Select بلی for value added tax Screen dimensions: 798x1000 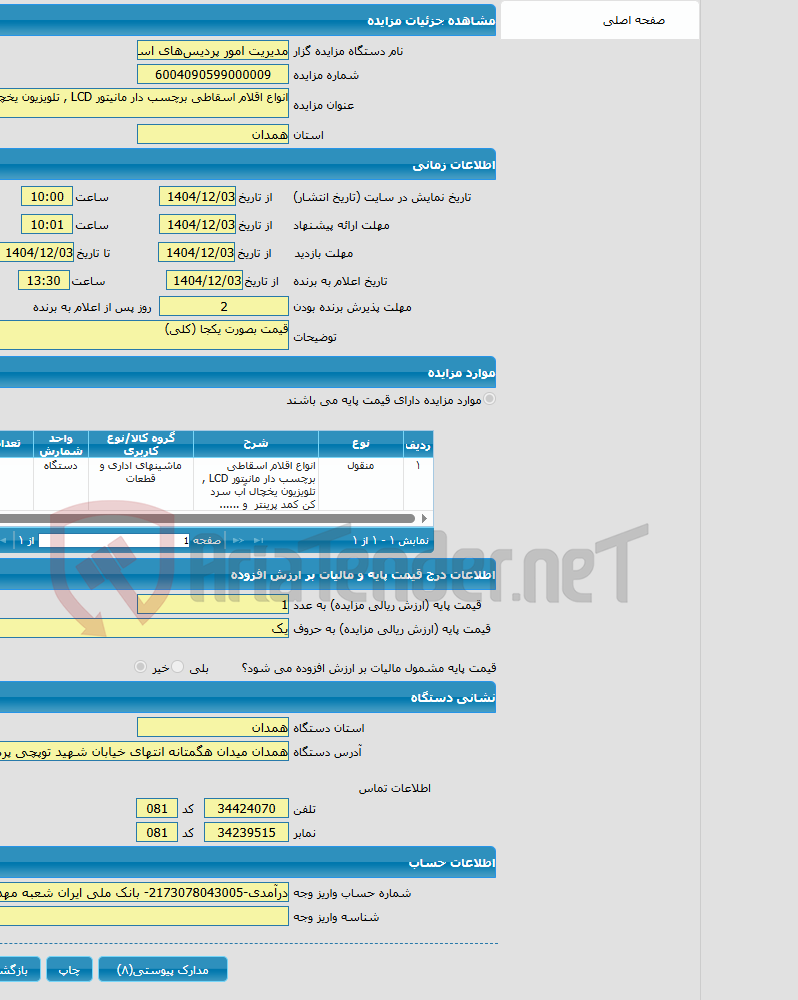tap(177, 666)
